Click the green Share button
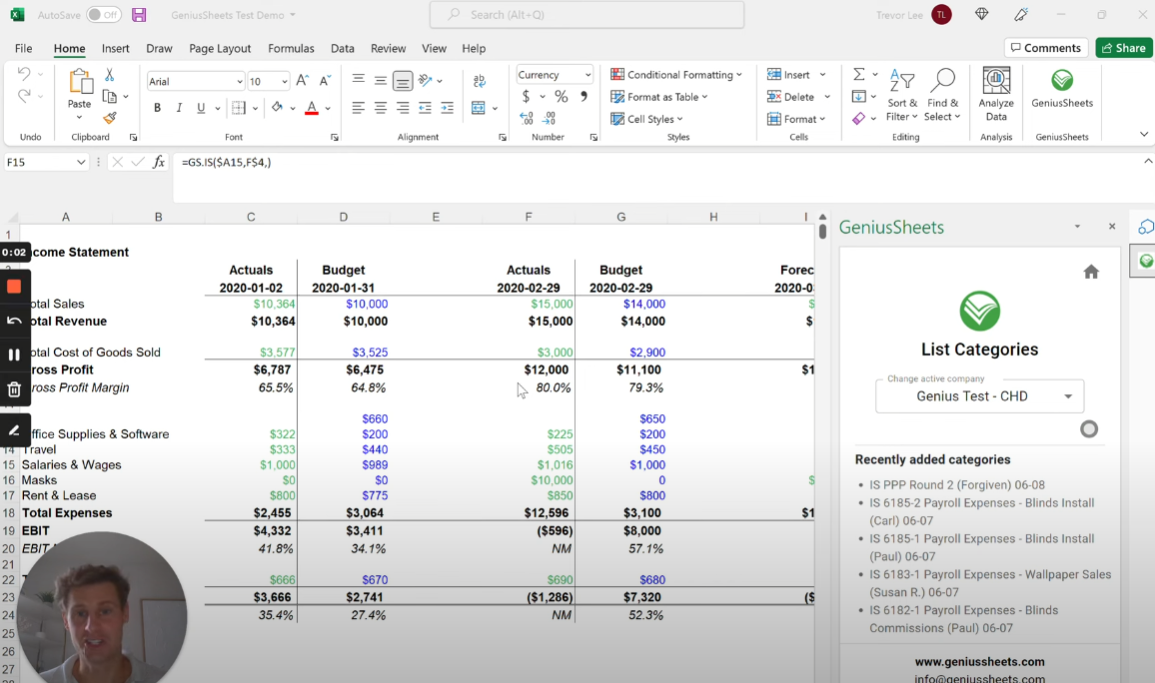This screenshot has width=1155, height=683. [x=1124, y=48]
